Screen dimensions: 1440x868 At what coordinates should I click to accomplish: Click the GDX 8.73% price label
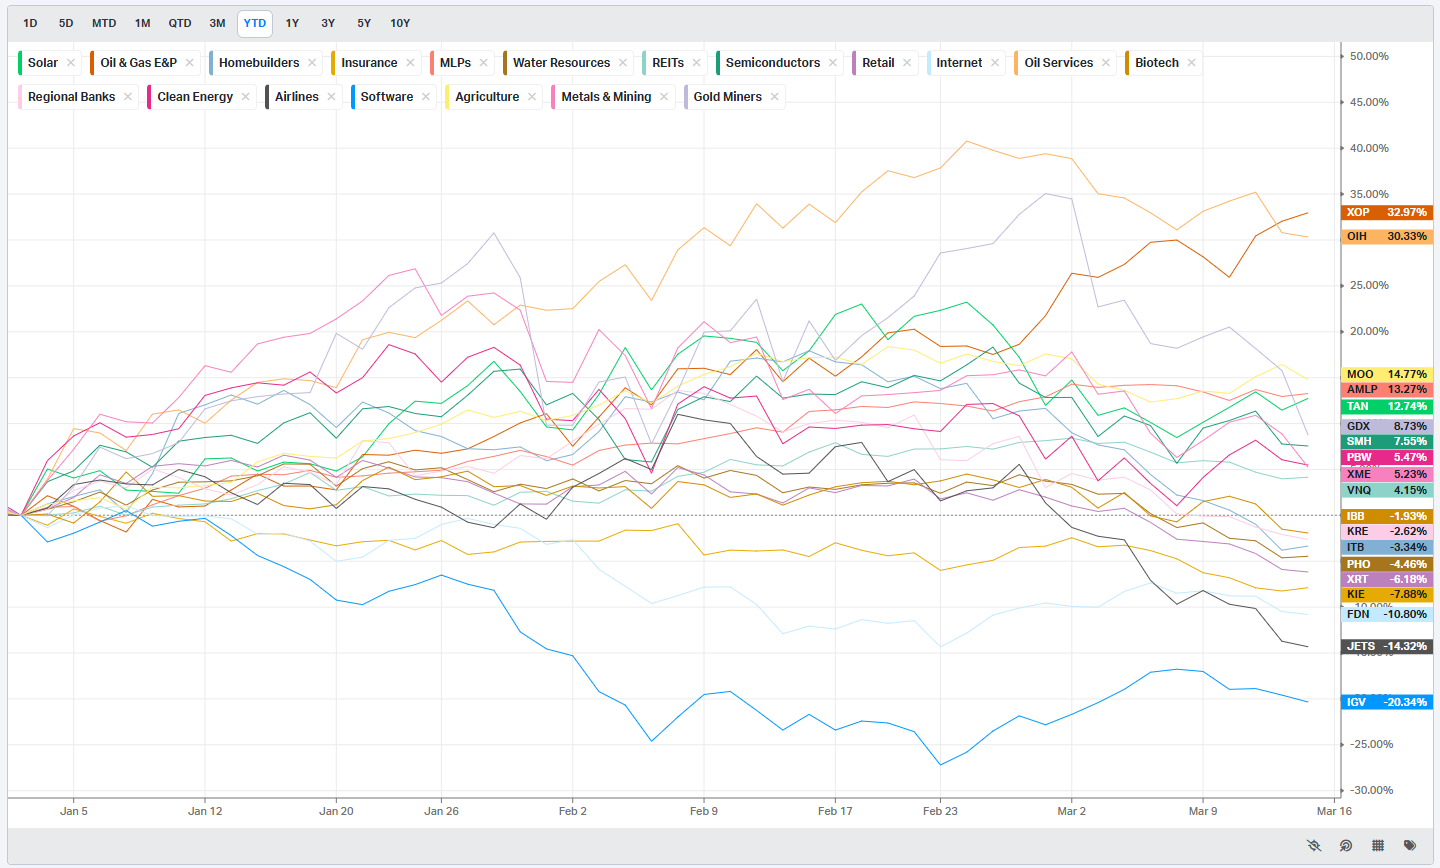click(1387, 426)
